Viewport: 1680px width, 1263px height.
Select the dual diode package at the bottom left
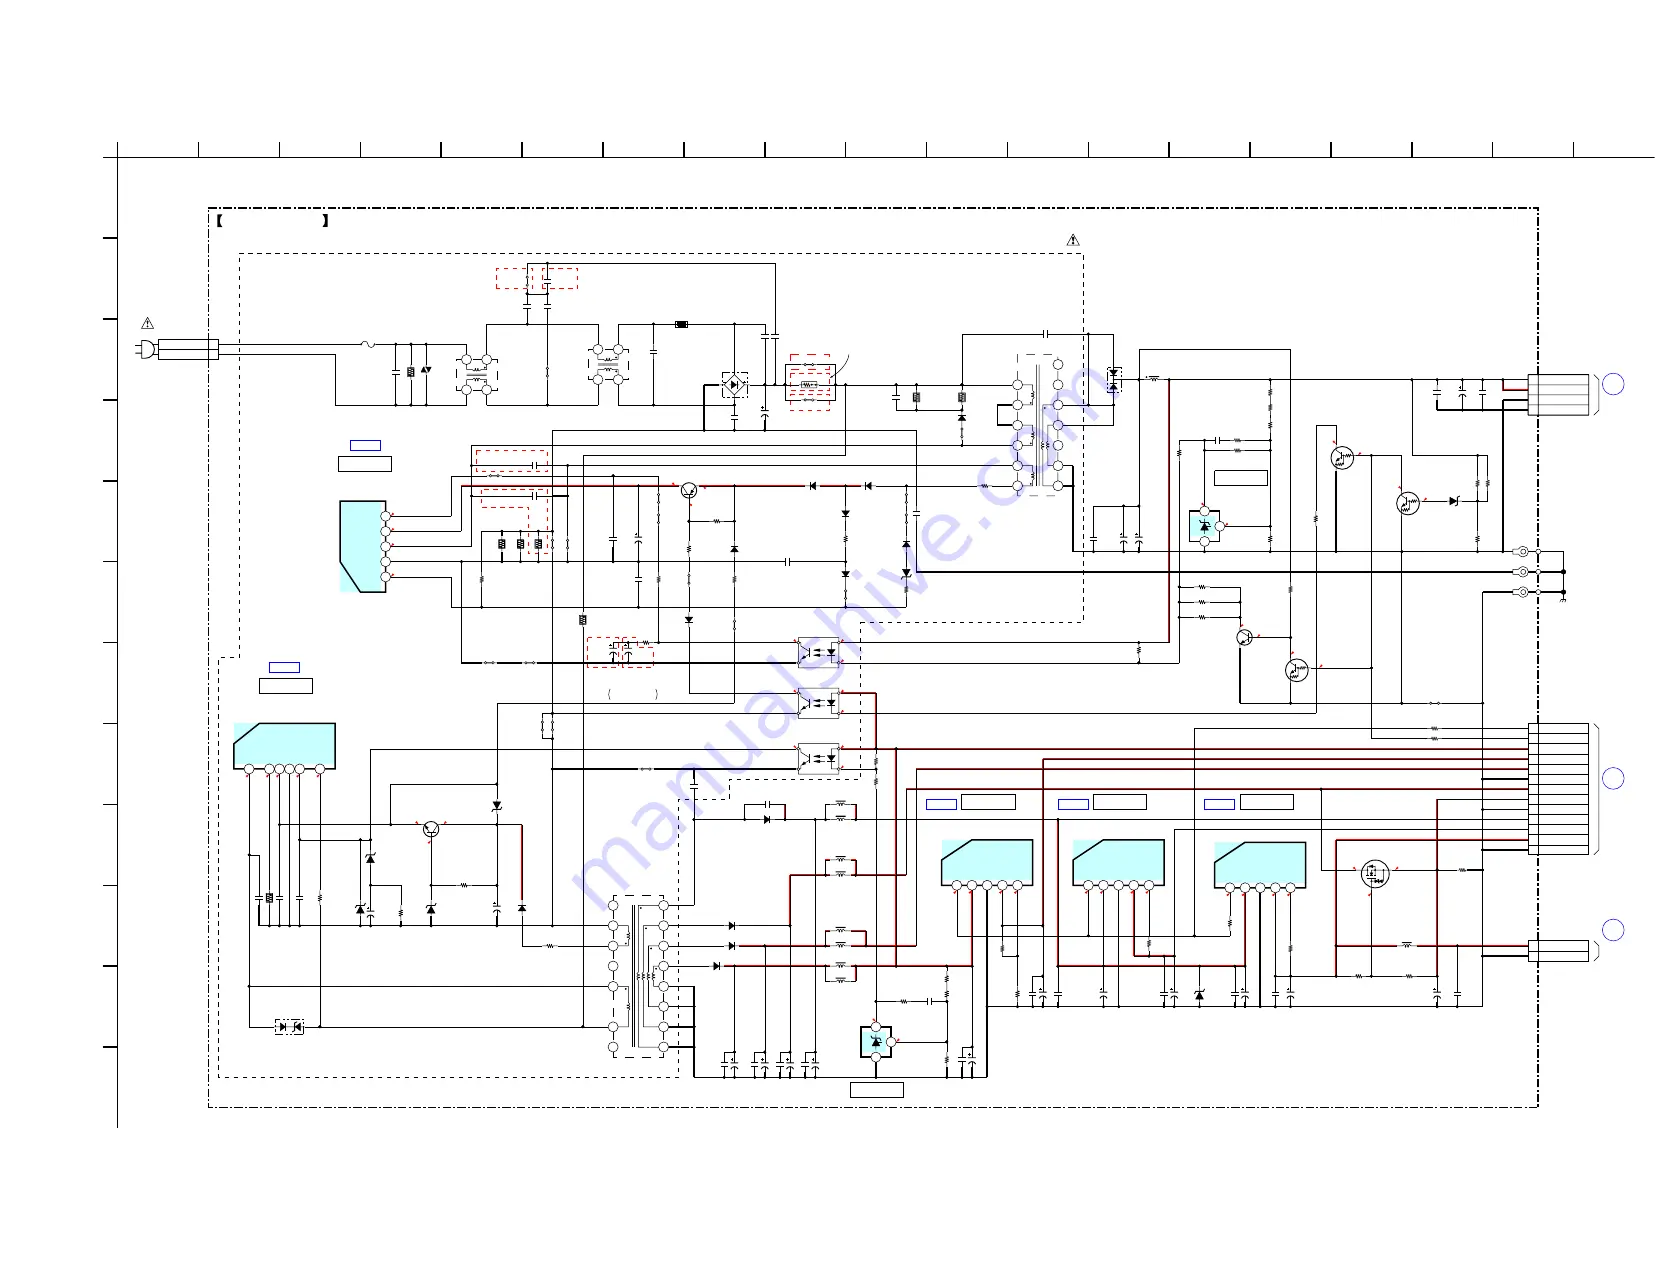coord(290,1026)
